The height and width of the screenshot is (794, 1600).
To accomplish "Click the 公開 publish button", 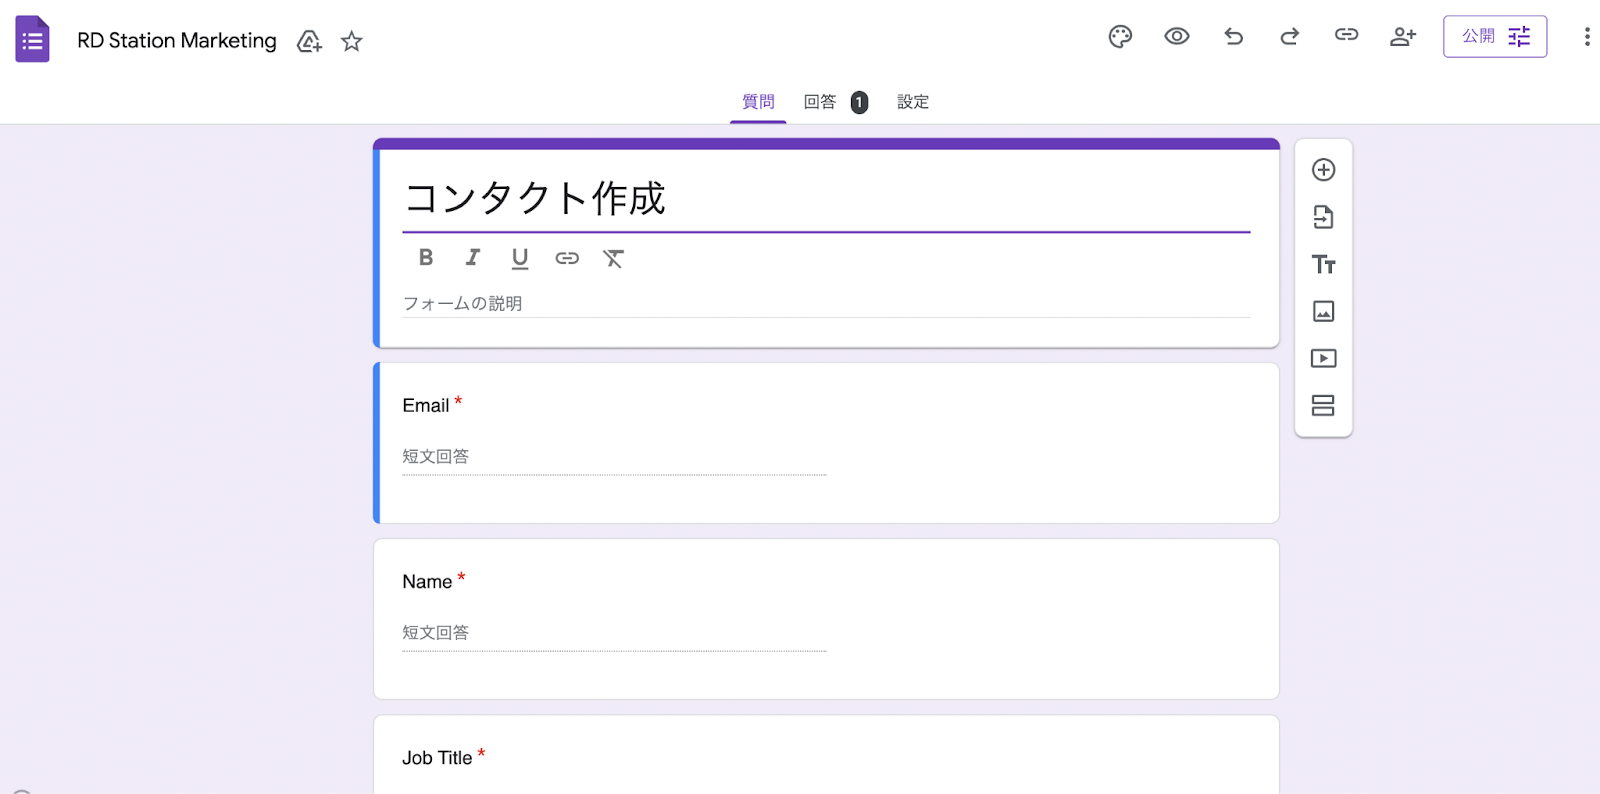I will [x=1494, y=37].
